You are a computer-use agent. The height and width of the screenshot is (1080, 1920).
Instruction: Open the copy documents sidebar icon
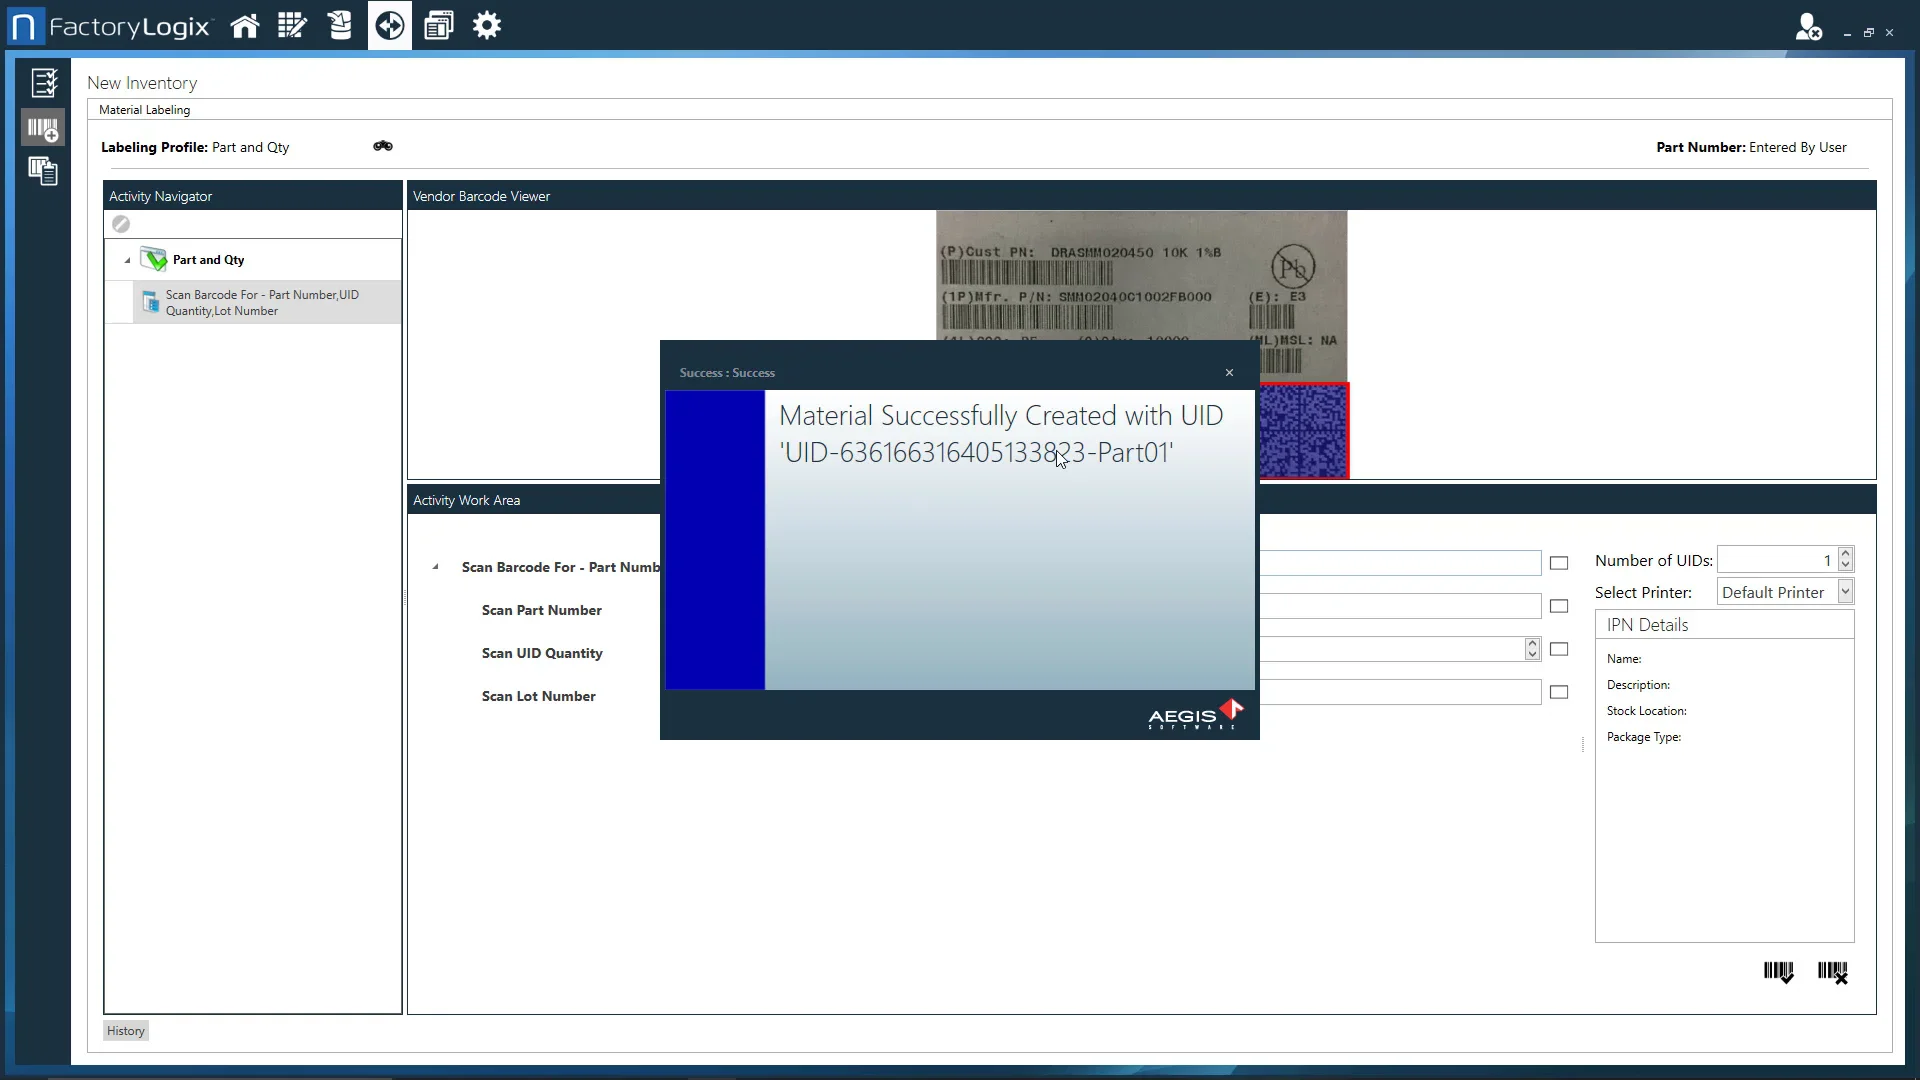click(43, 171)
